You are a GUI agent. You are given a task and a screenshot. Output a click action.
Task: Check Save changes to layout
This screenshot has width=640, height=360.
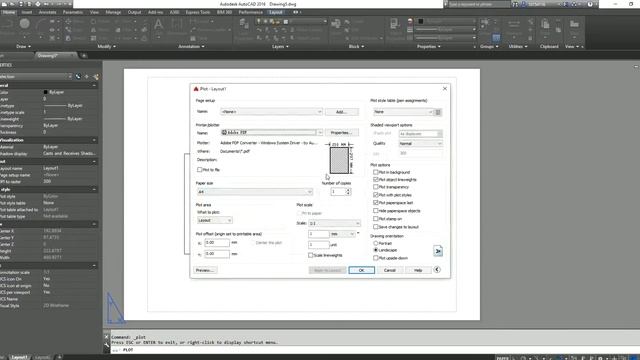[376, 227]
